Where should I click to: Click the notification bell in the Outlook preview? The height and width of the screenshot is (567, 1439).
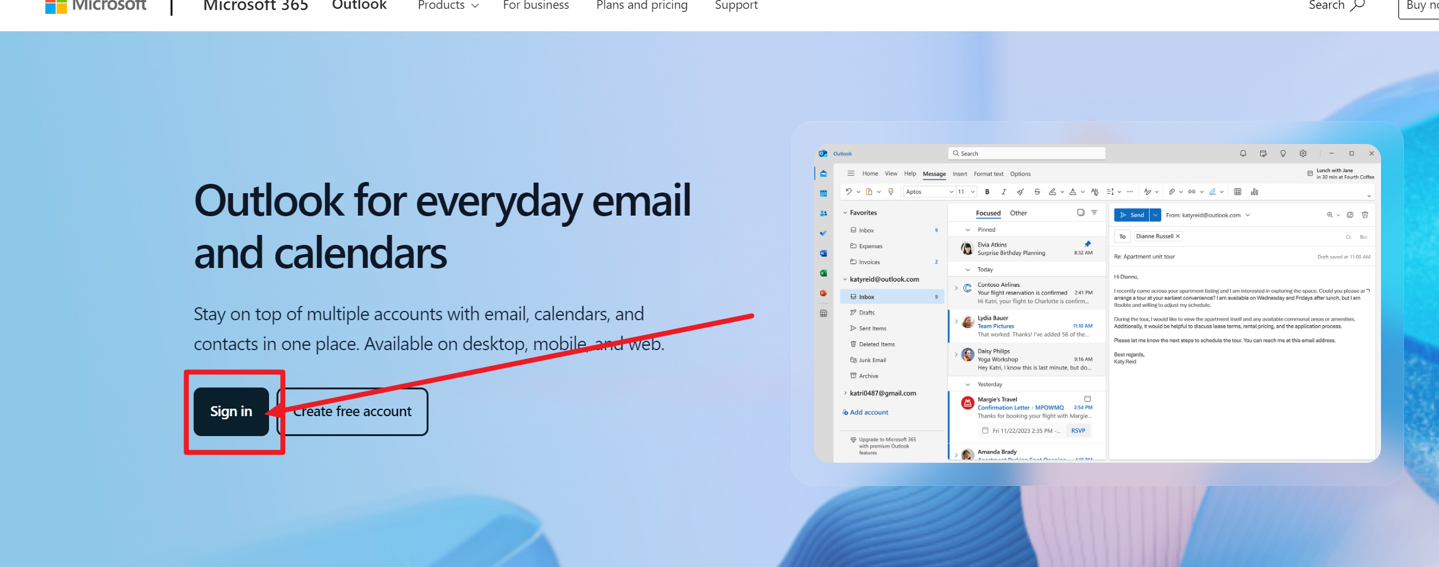coord(1243,154)
